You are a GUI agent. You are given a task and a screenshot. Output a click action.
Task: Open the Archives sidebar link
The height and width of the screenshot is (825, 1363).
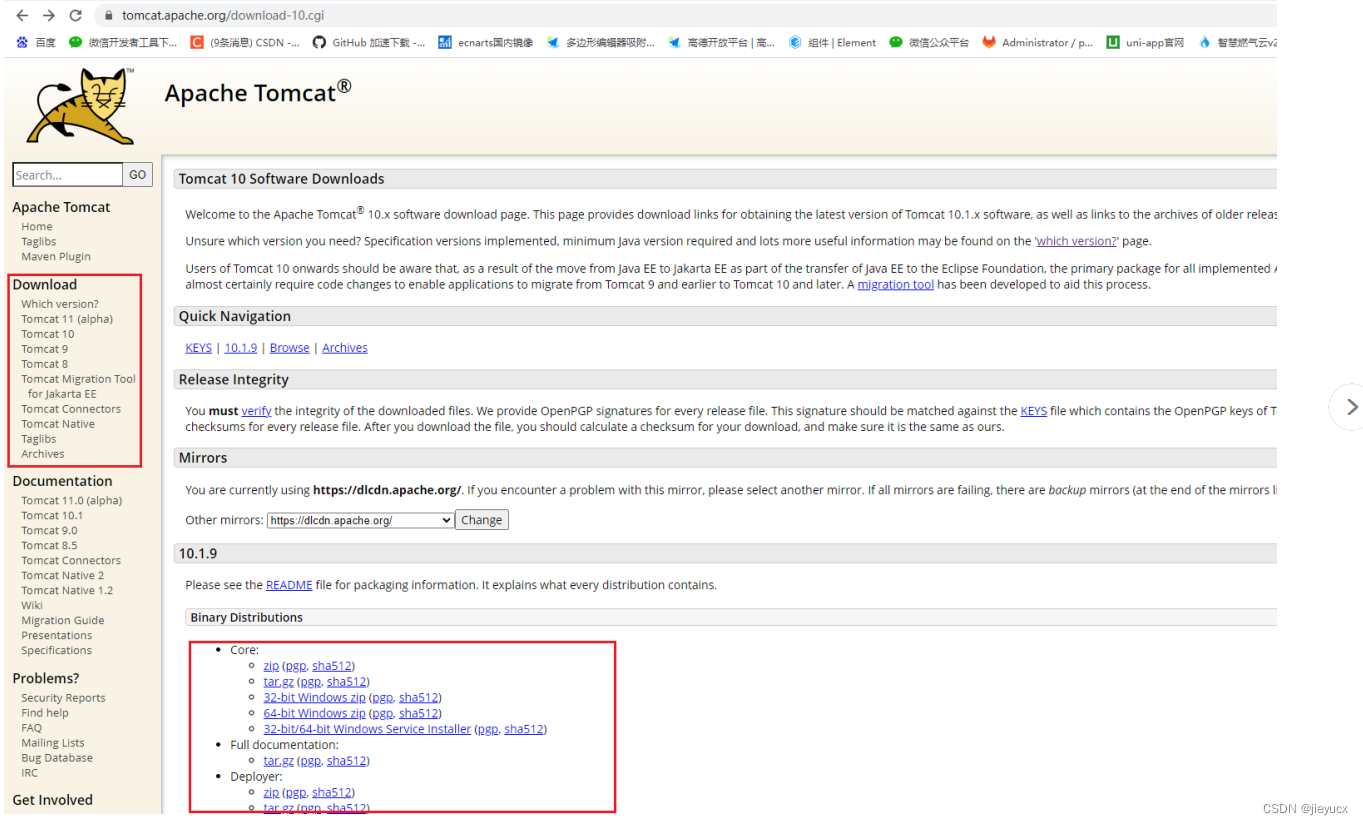click(x=43, y=454)
